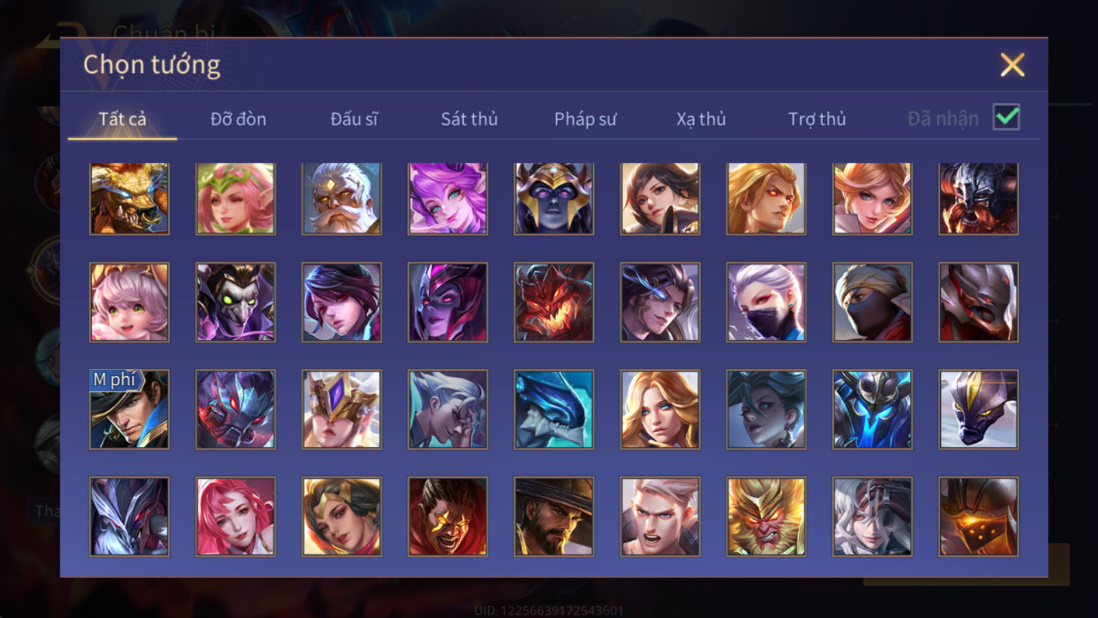Close the 'Chọn tướng' dialog
Screen dimensions: 1098x618
click(1012, 64)
